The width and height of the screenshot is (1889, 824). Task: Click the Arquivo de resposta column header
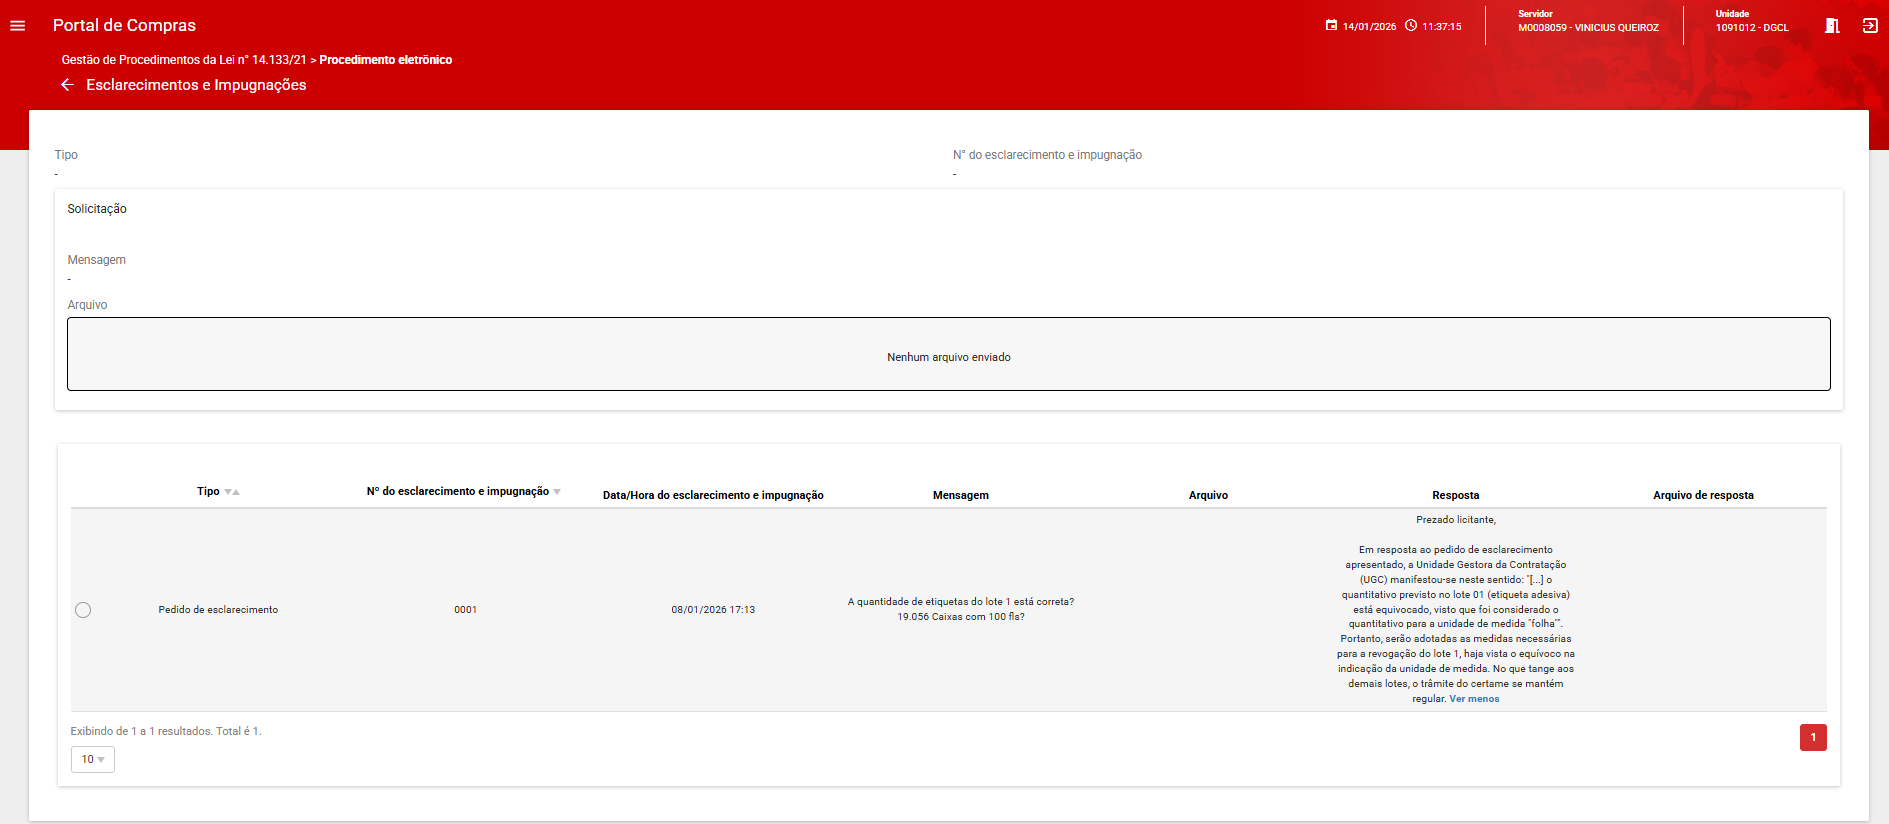[x=1703, y=495]
